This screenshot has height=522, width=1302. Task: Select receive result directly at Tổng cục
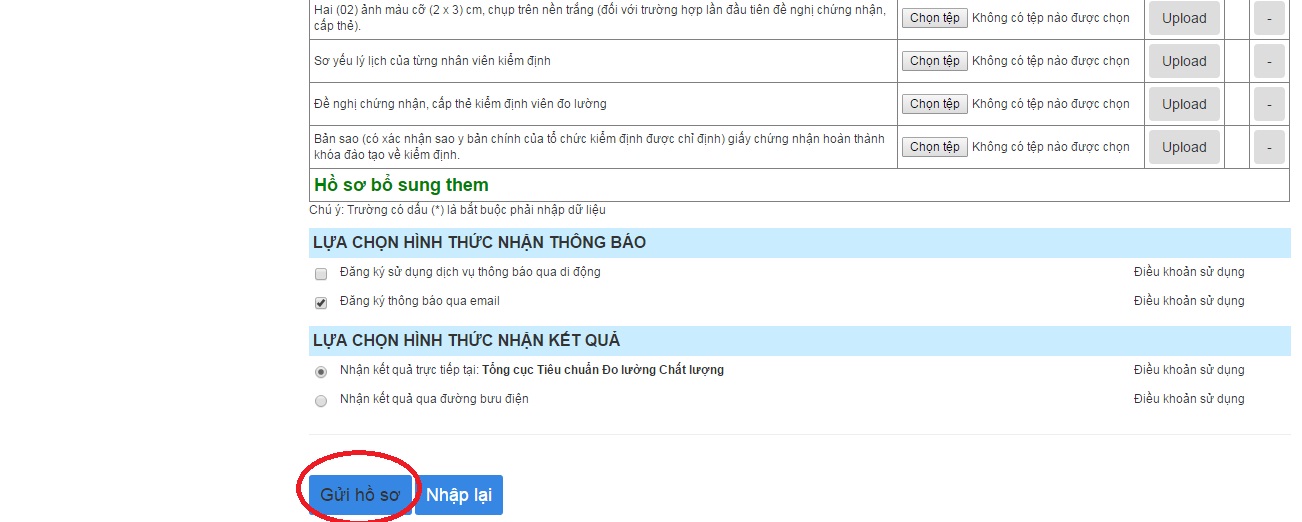(321, 371)
